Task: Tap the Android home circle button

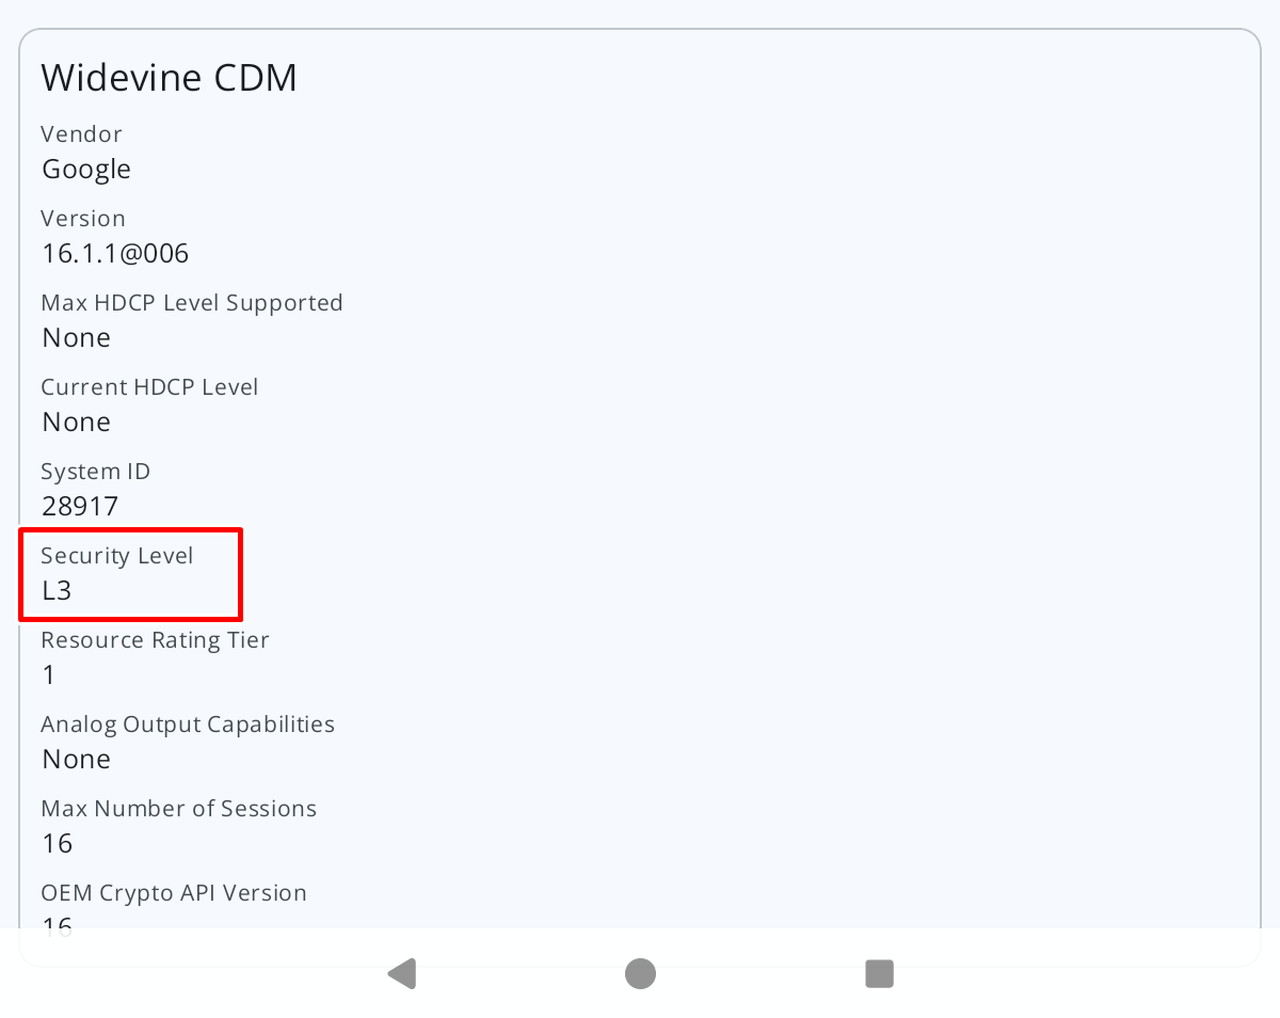Action: point(640,973)
